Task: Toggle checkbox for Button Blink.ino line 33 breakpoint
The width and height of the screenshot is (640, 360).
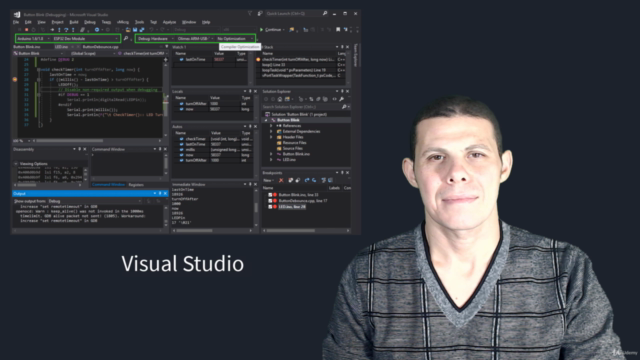Action: pyautogui.click(x=270, y=195)
